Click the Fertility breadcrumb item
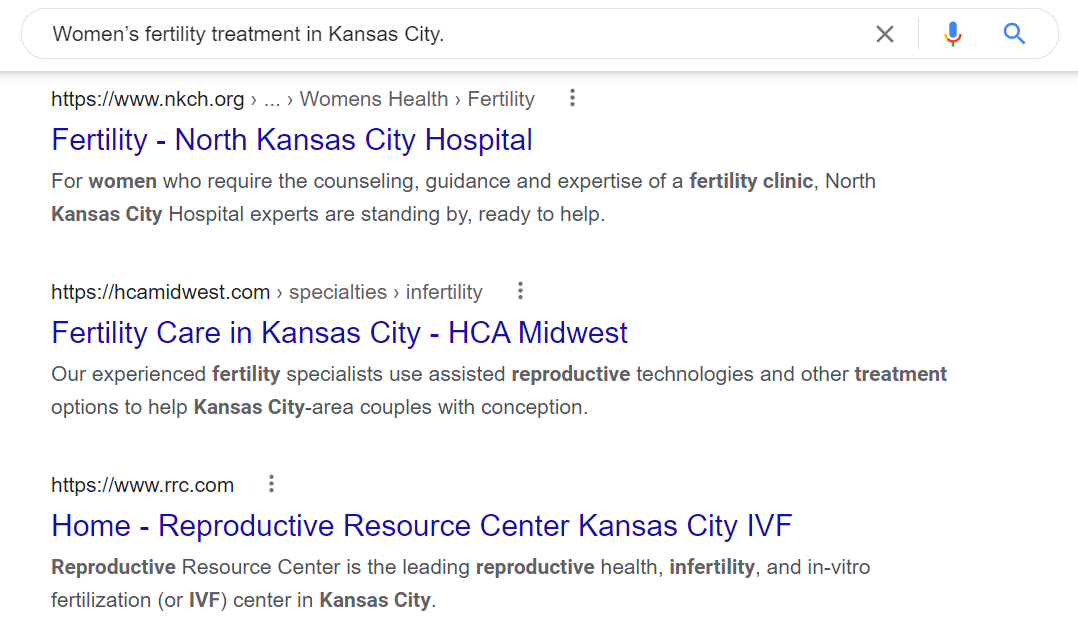 tap(501, 98)
